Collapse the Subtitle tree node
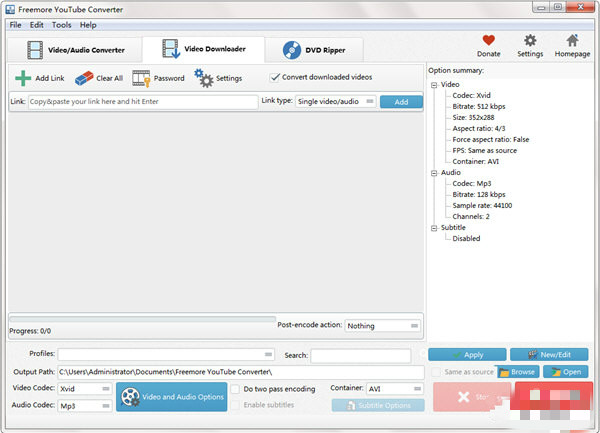Image resolution: width=600 pixels, height=433 pixels. 434,228
